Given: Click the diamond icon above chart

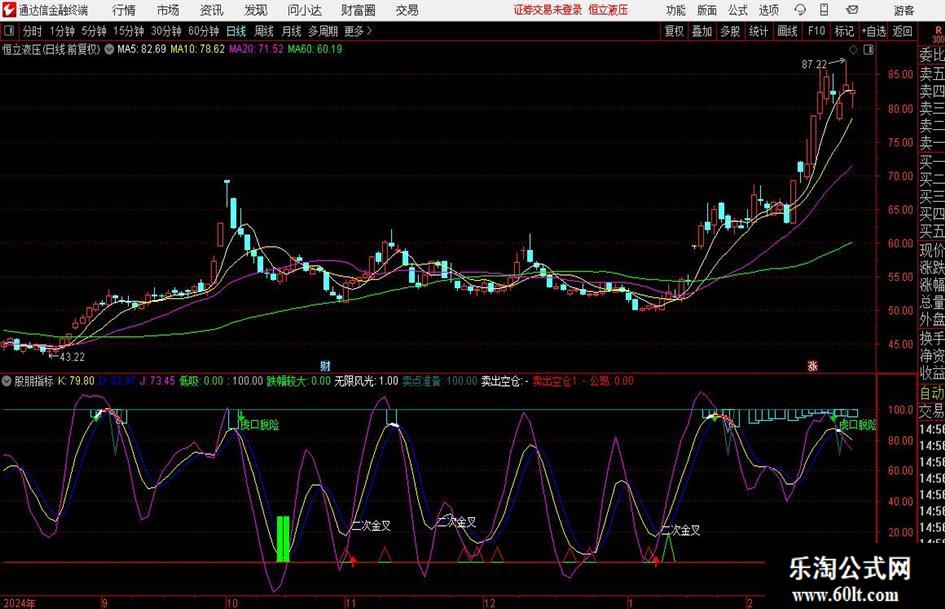Looking at the screenshot, I should (x=853, y=49).
